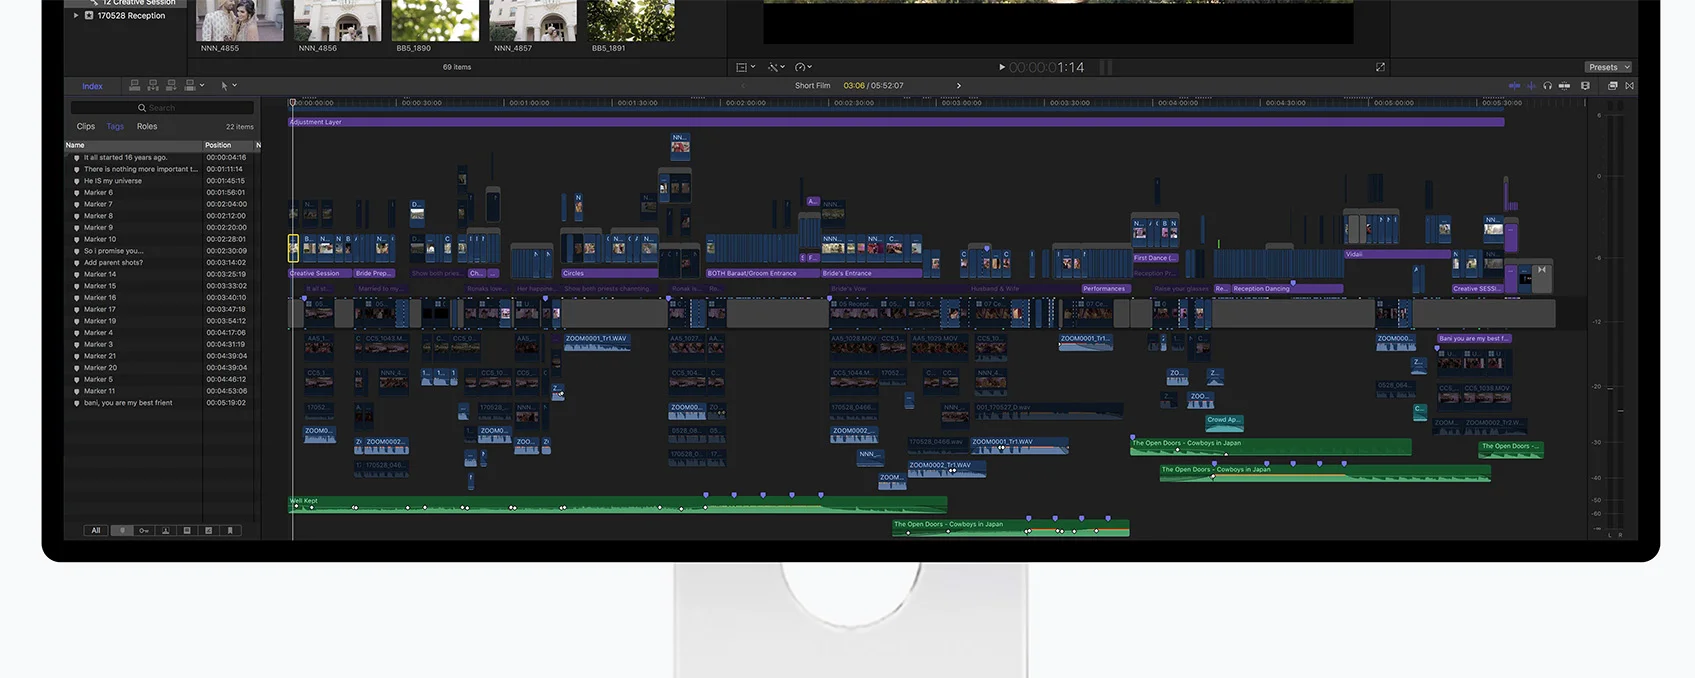This screenshot has height=678, width=1695.
Task: Toggle timeline snapping icon
Action: click(1564, 86)
